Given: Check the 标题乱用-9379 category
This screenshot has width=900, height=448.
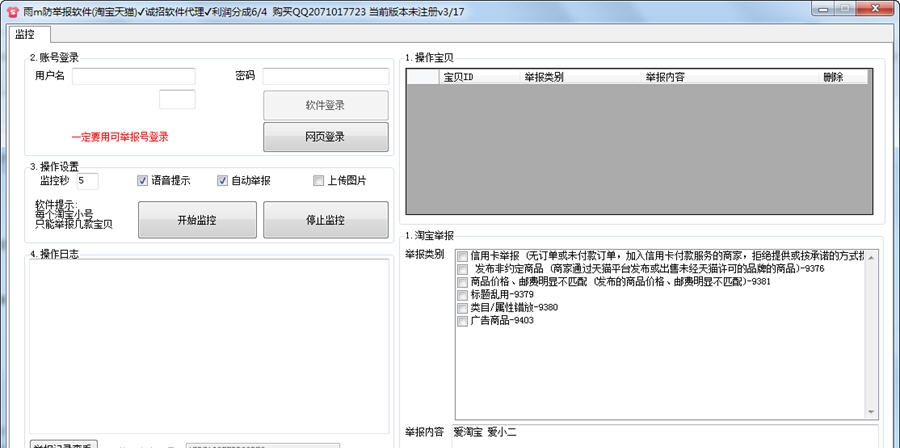Looking at the screenshot, I should pyautogui.click(x=463, y=295).
